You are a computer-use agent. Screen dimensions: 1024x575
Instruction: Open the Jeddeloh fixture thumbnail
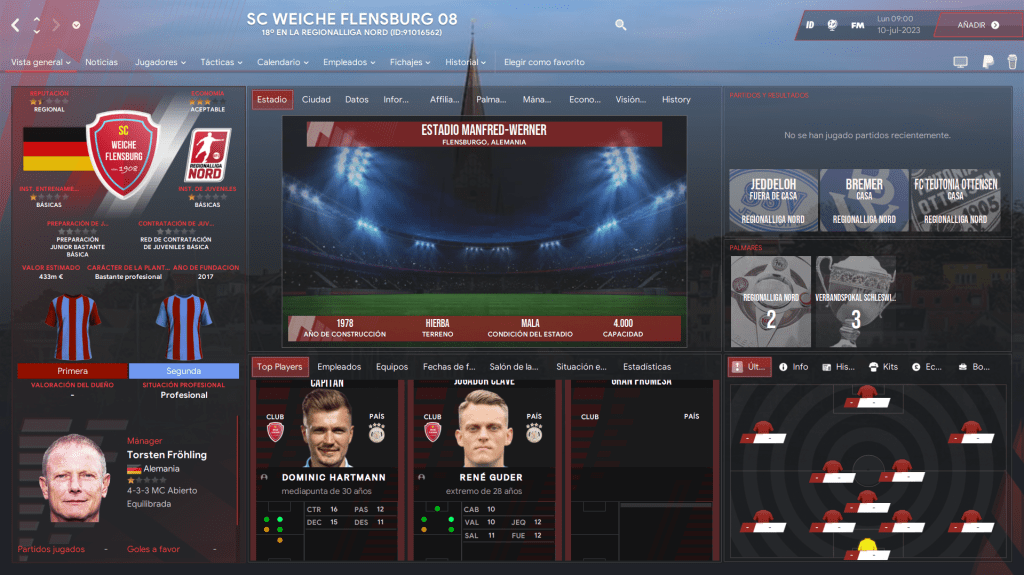773,200
